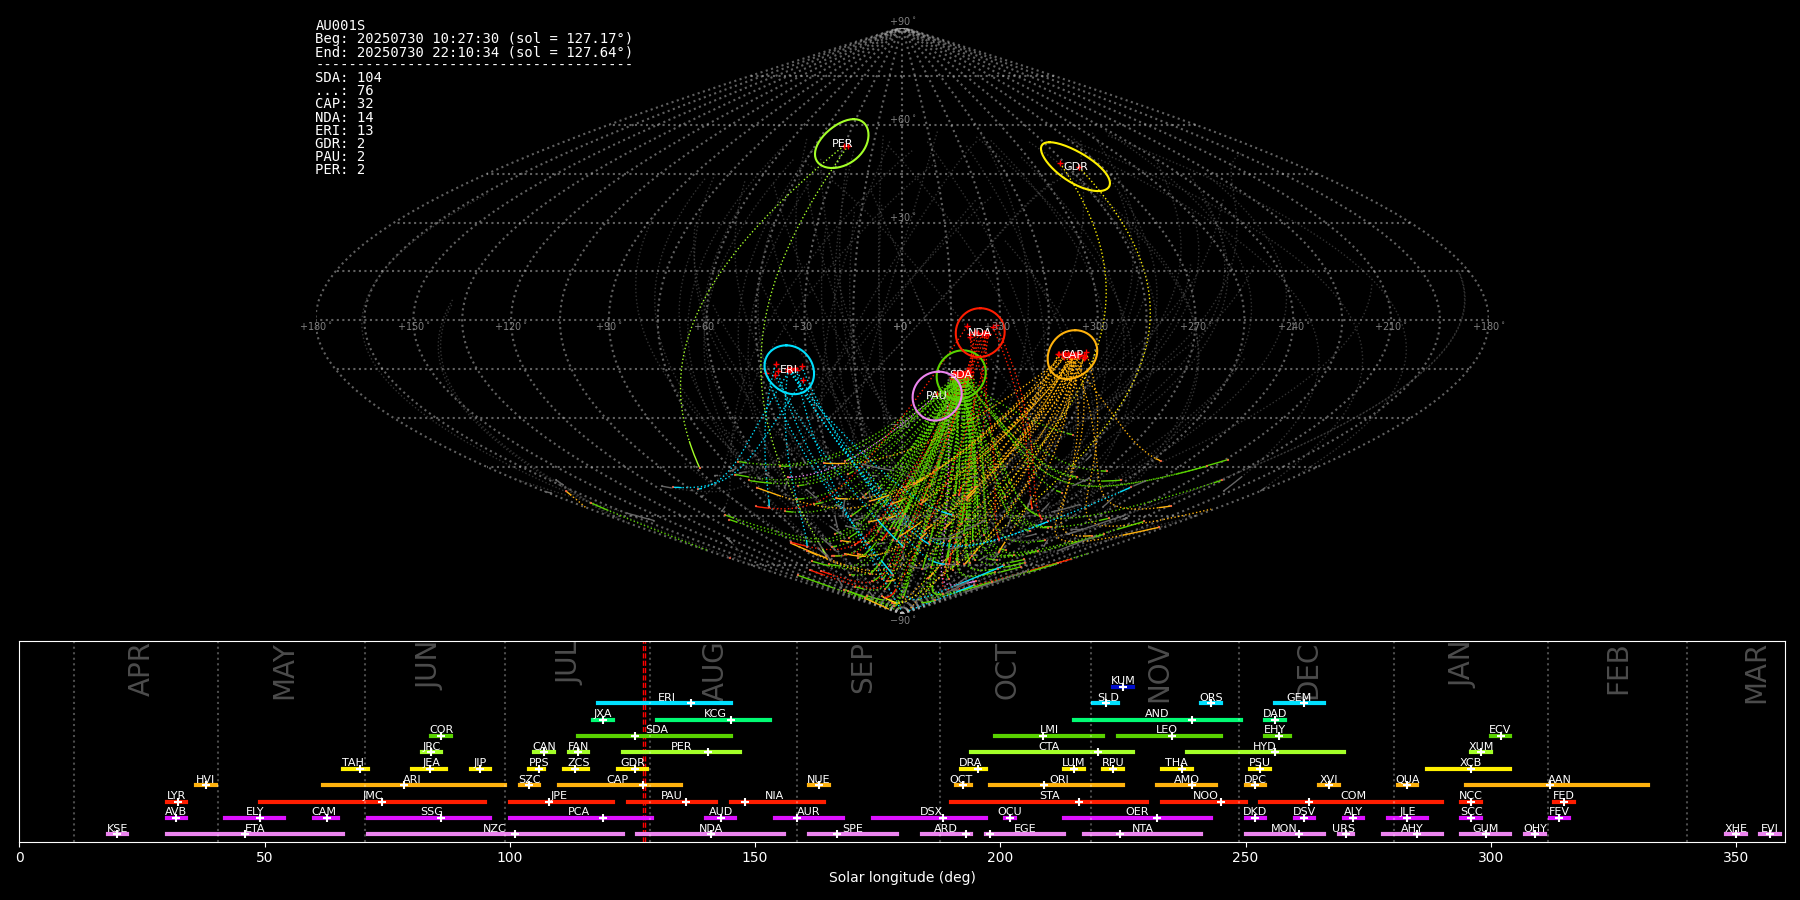Image resolution: width=1800 pixels, height=900 pixels.
Task: Select the NTA shower bar in timeline
Action: [x=1142, y=834]
